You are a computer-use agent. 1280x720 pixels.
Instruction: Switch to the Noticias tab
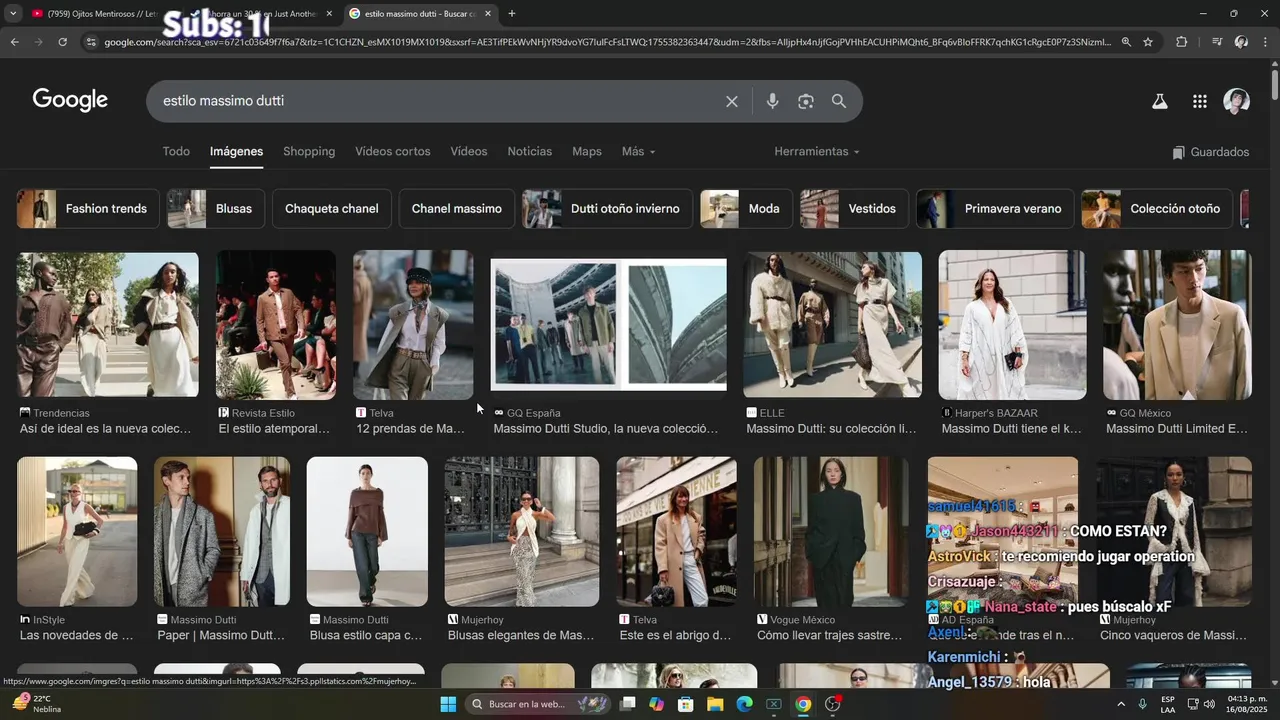tap(530, 152)
